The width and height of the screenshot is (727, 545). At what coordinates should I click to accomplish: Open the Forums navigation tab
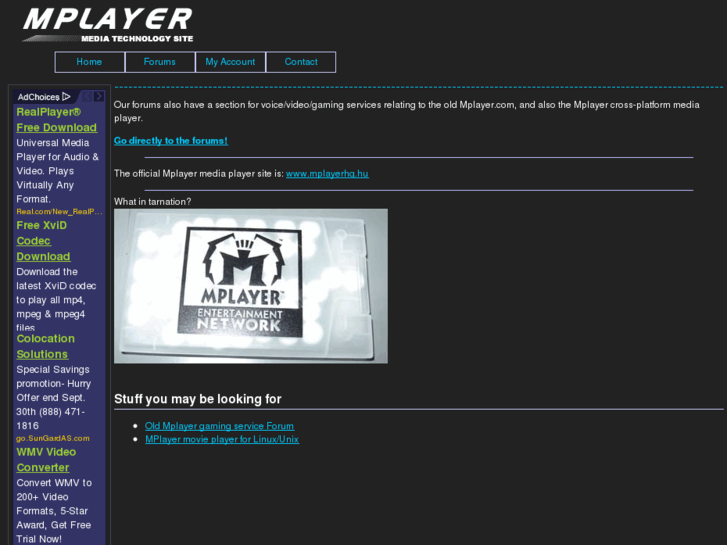pos(160,62)
